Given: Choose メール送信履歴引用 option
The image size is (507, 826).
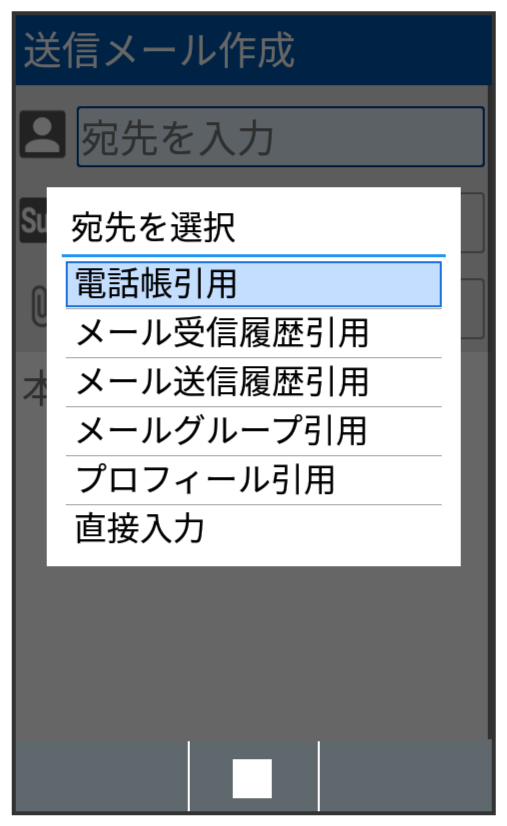Looking at the screenshot, I should [254, 382].
